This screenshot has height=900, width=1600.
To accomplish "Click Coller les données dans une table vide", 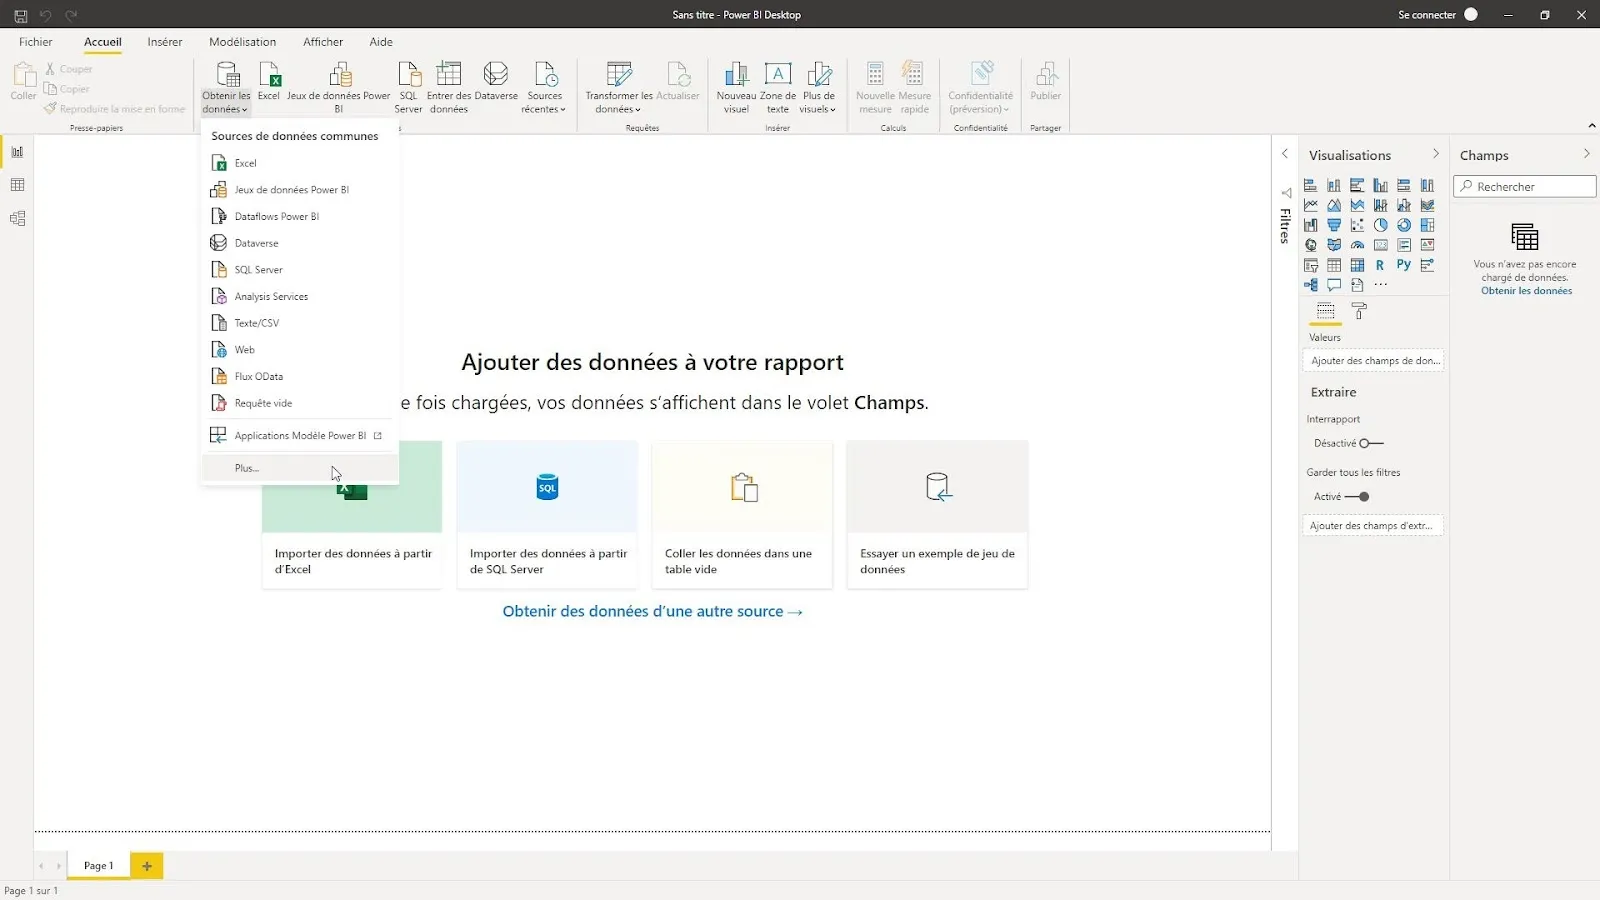I will 742,514.
